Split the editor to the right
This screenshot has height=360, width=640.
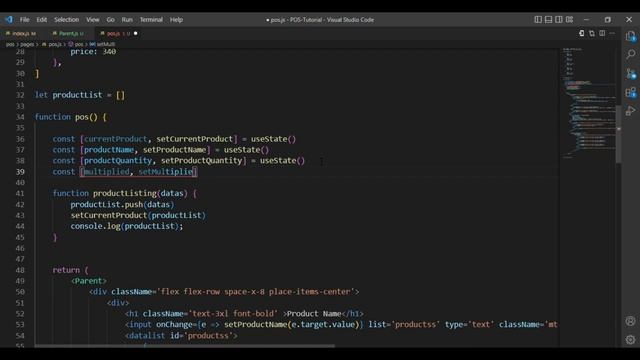point(602,33)
